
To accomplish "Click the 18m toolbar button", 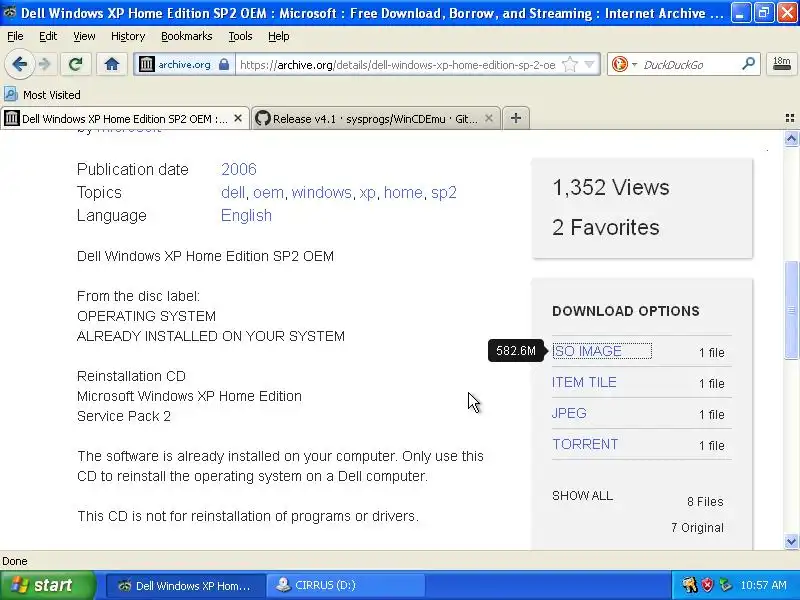I will click(x=781, y=64).
